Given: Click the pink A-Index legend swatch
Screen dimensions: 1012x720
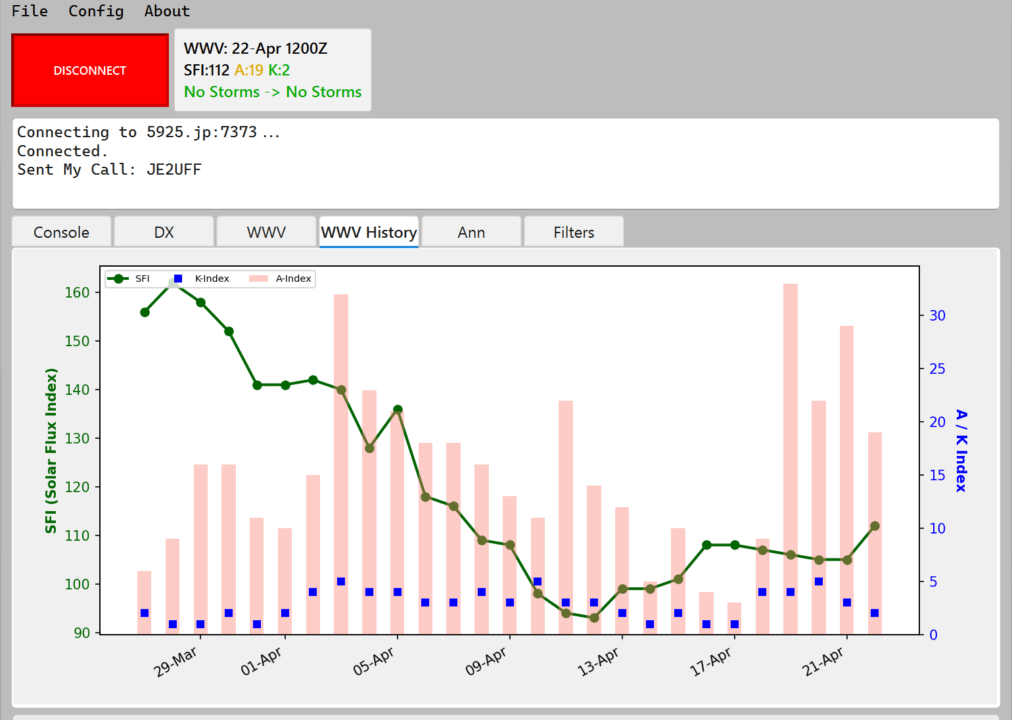Looking at the screenshot, I should [x=257, y=279].
